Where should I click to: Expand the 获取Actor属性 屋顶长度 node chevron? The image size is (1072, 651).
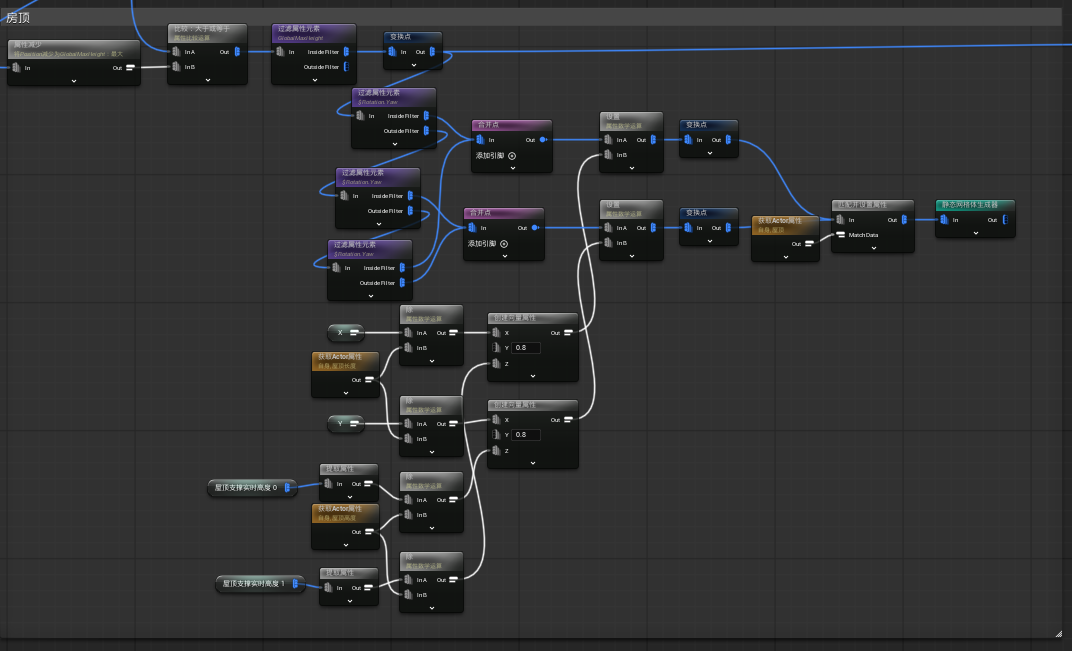(x=345, y=393)
